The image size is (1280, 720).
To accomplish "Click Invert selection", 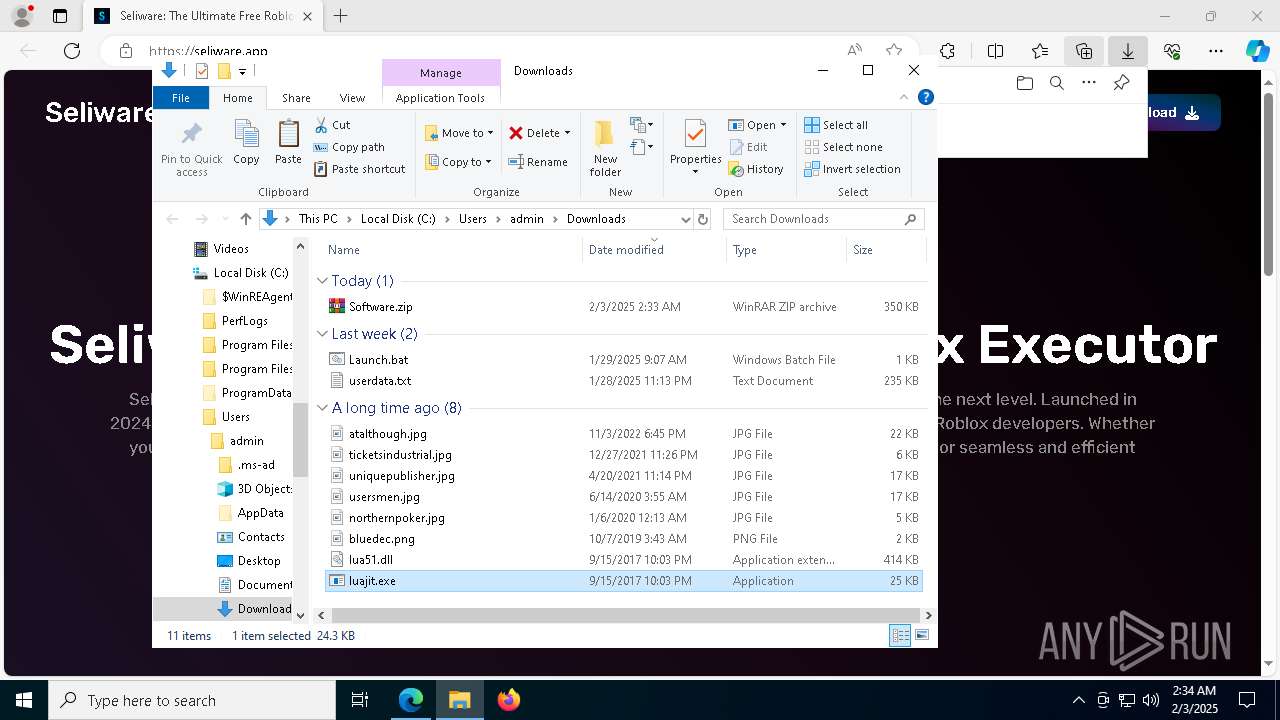I will [852, 169].
